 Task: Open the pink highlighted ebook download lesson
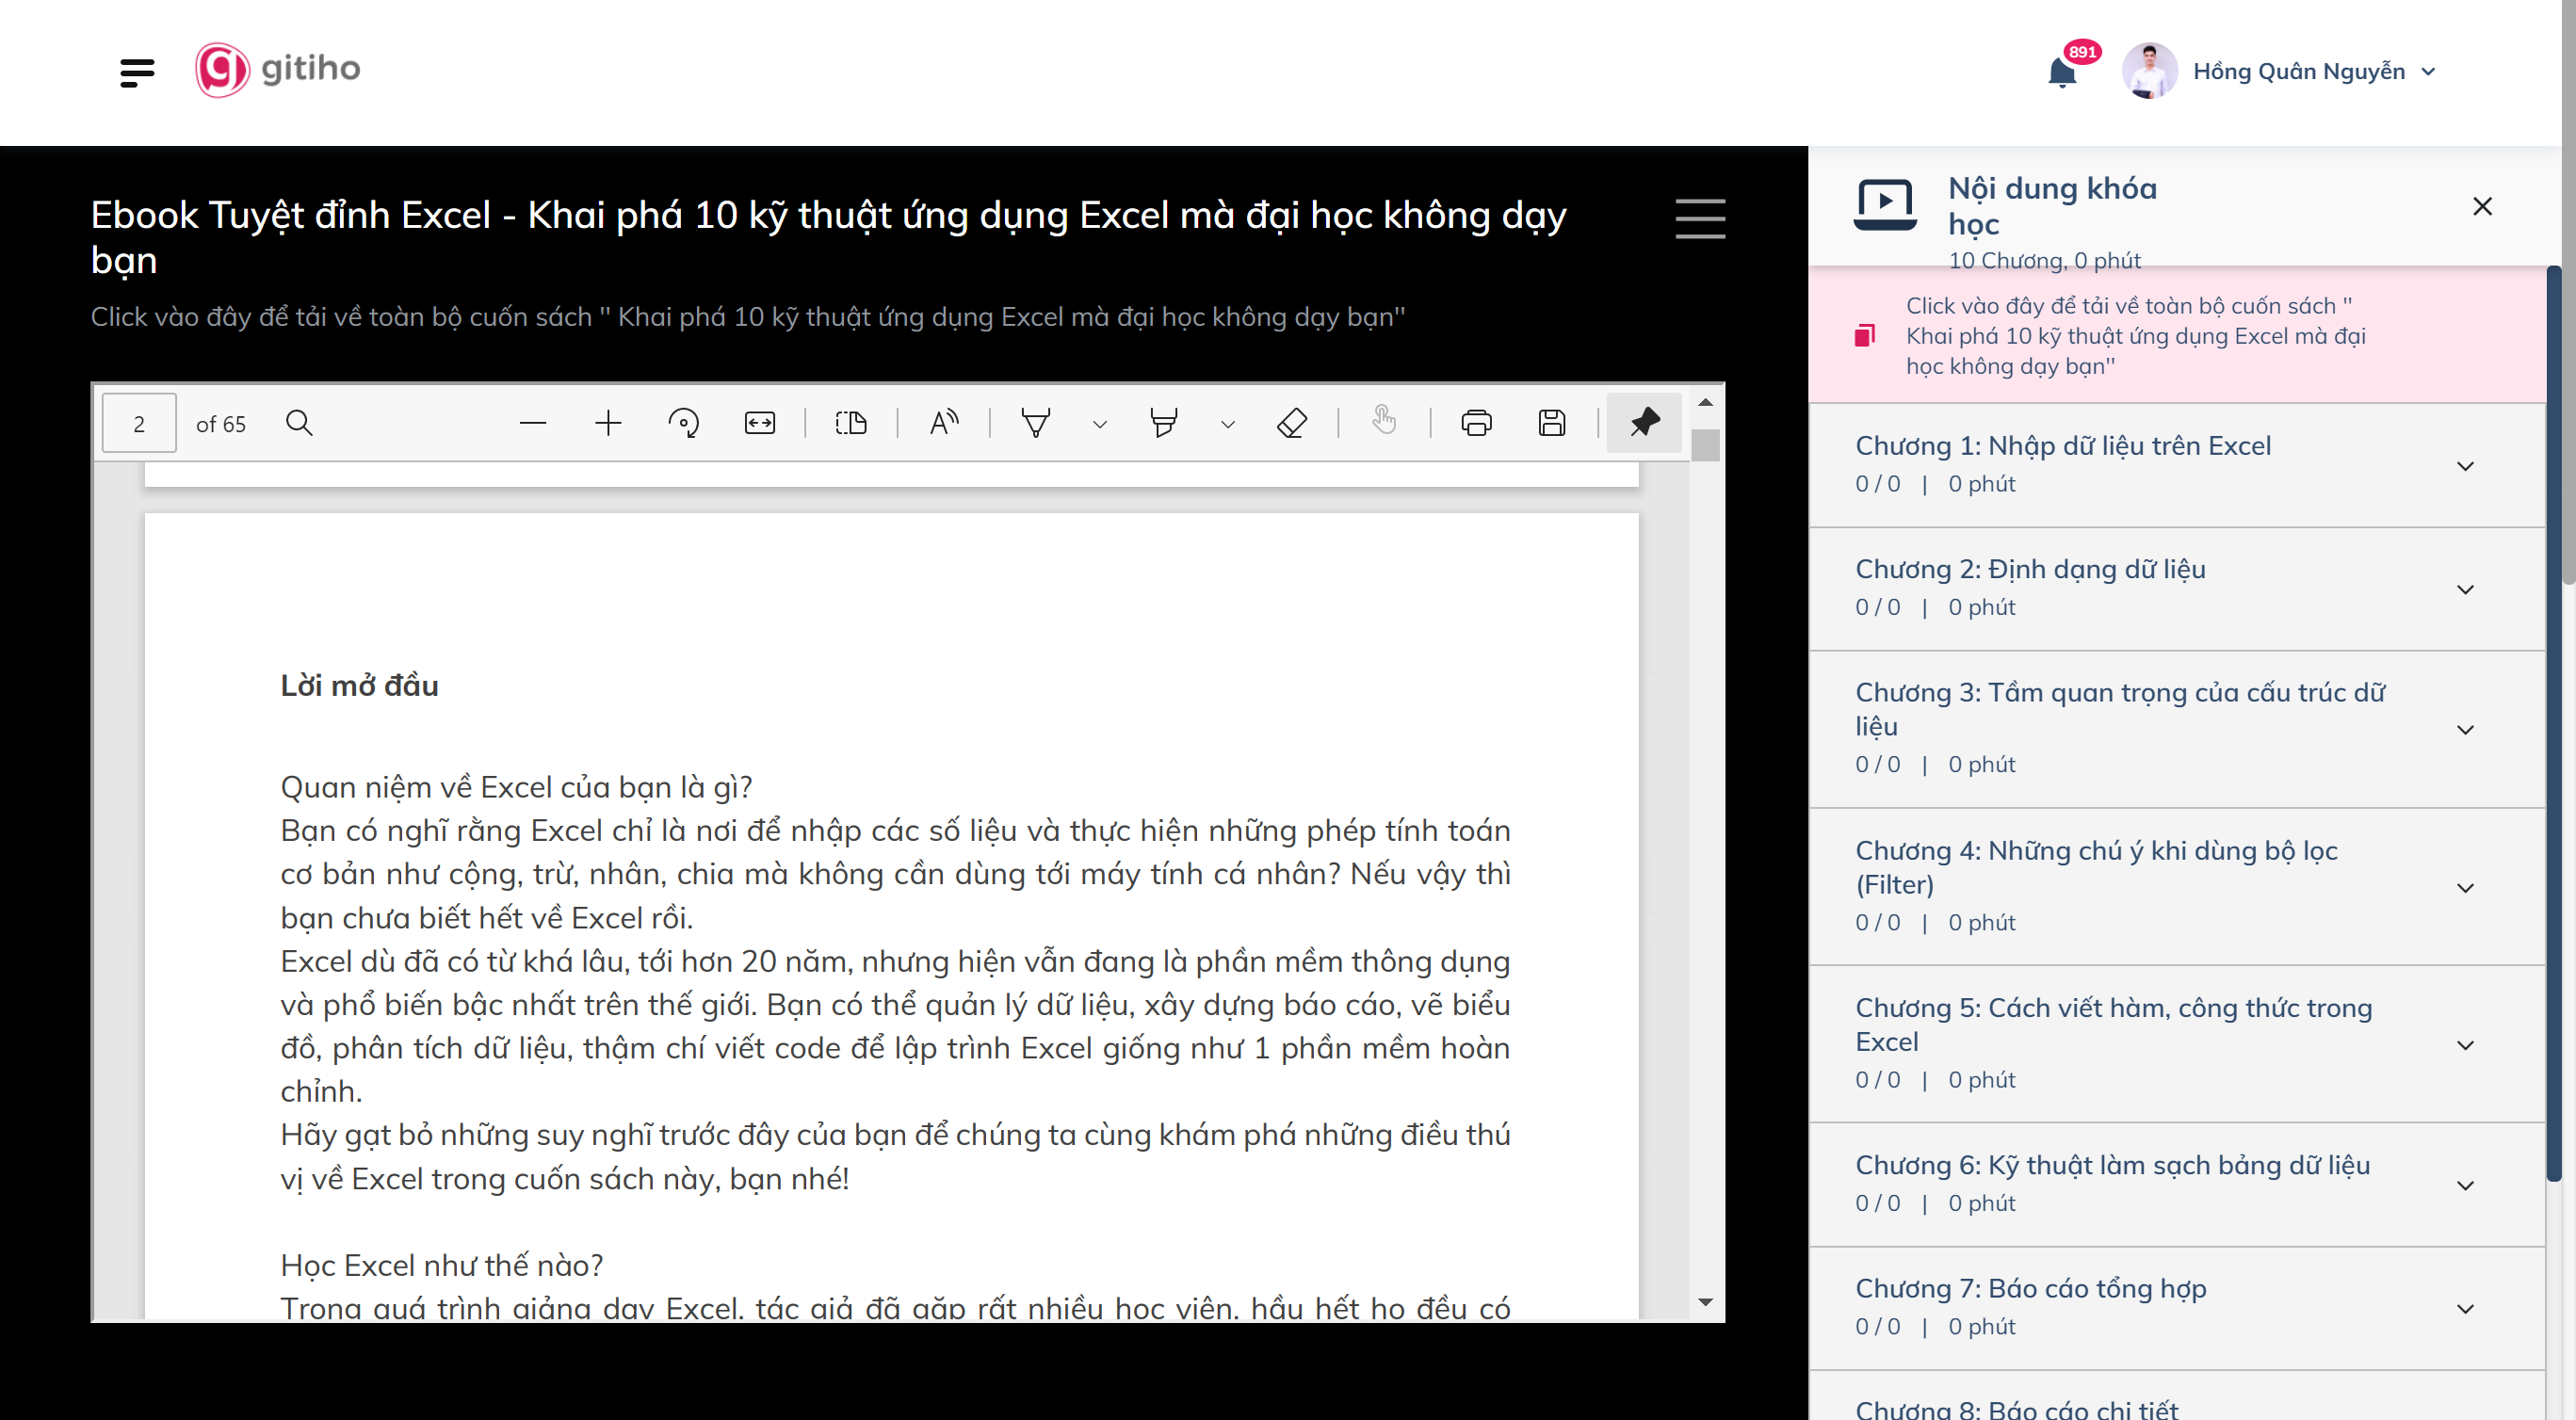pos(2177,336)
